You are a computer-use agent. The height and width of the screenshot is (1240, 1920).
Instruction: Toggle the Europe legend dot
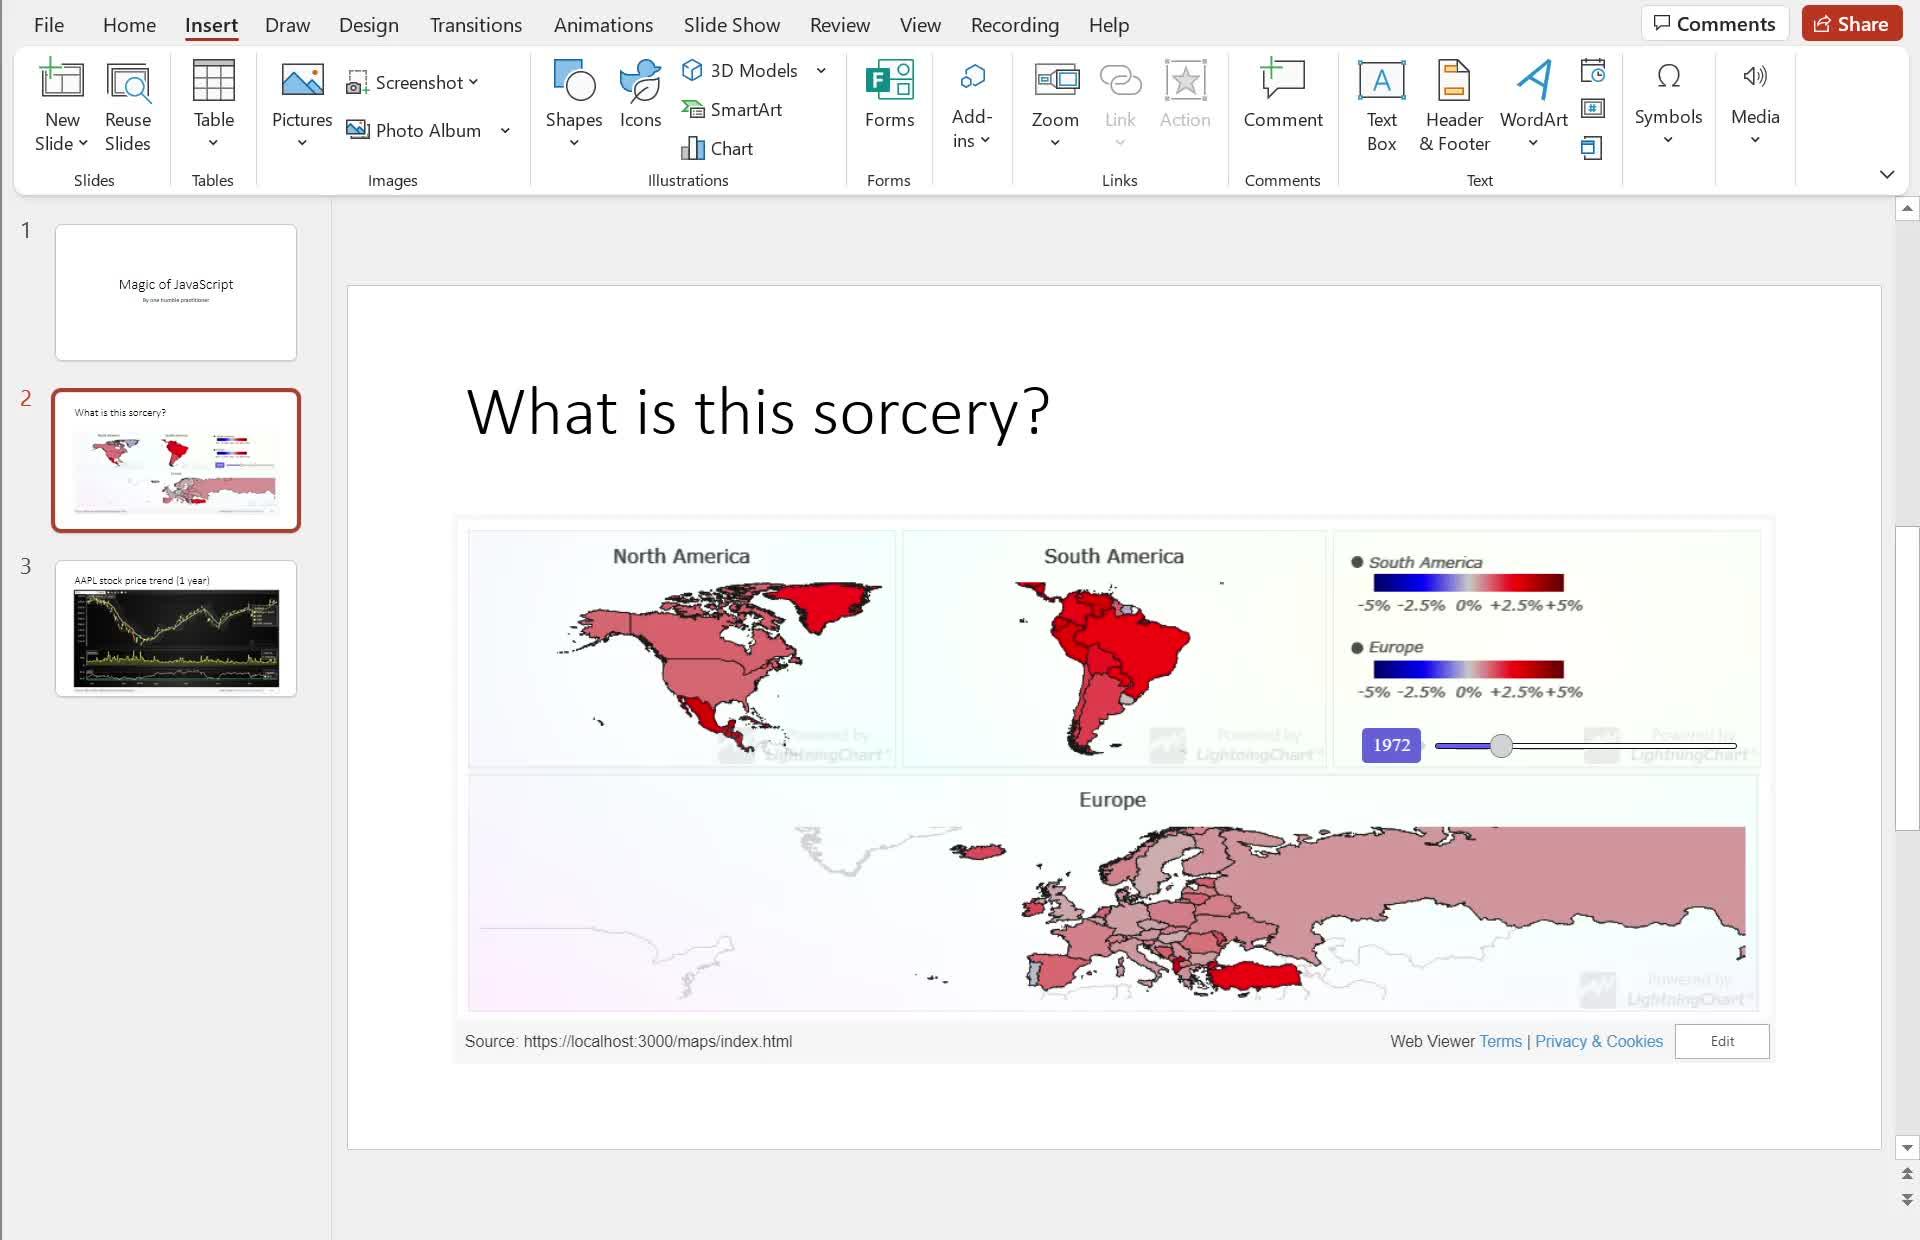(1357, 648)
